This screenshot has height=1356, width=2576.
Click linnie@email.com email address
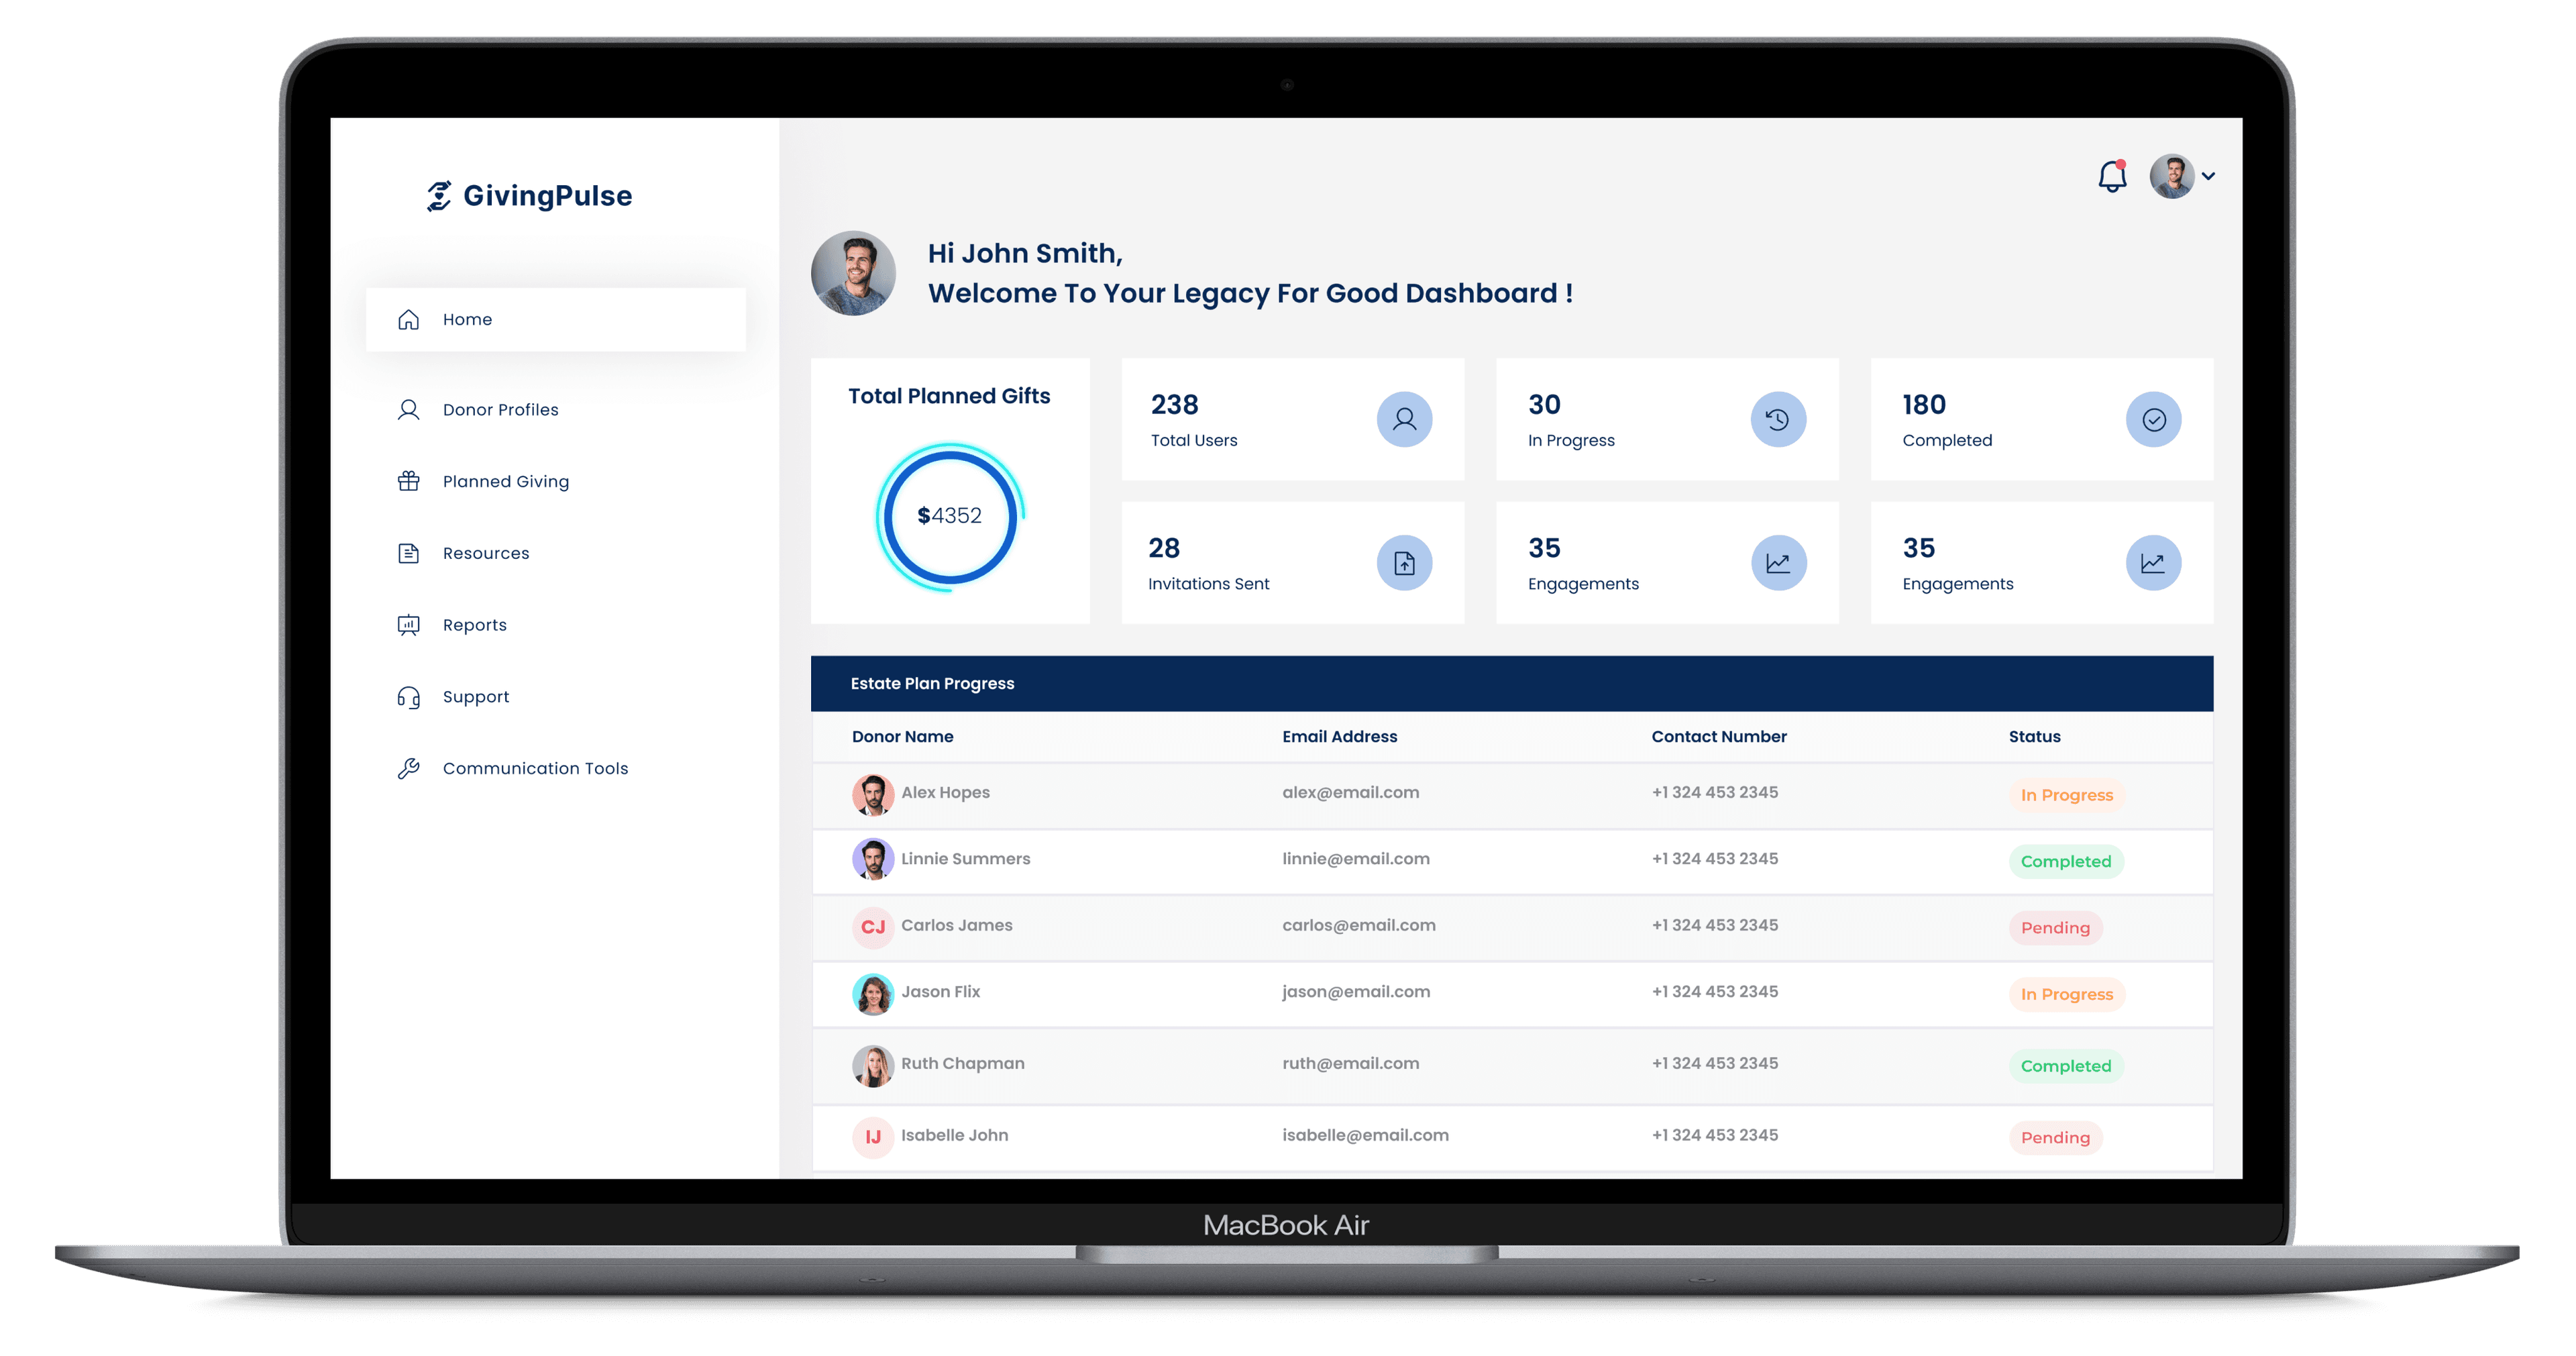[x=1356, y=859]
